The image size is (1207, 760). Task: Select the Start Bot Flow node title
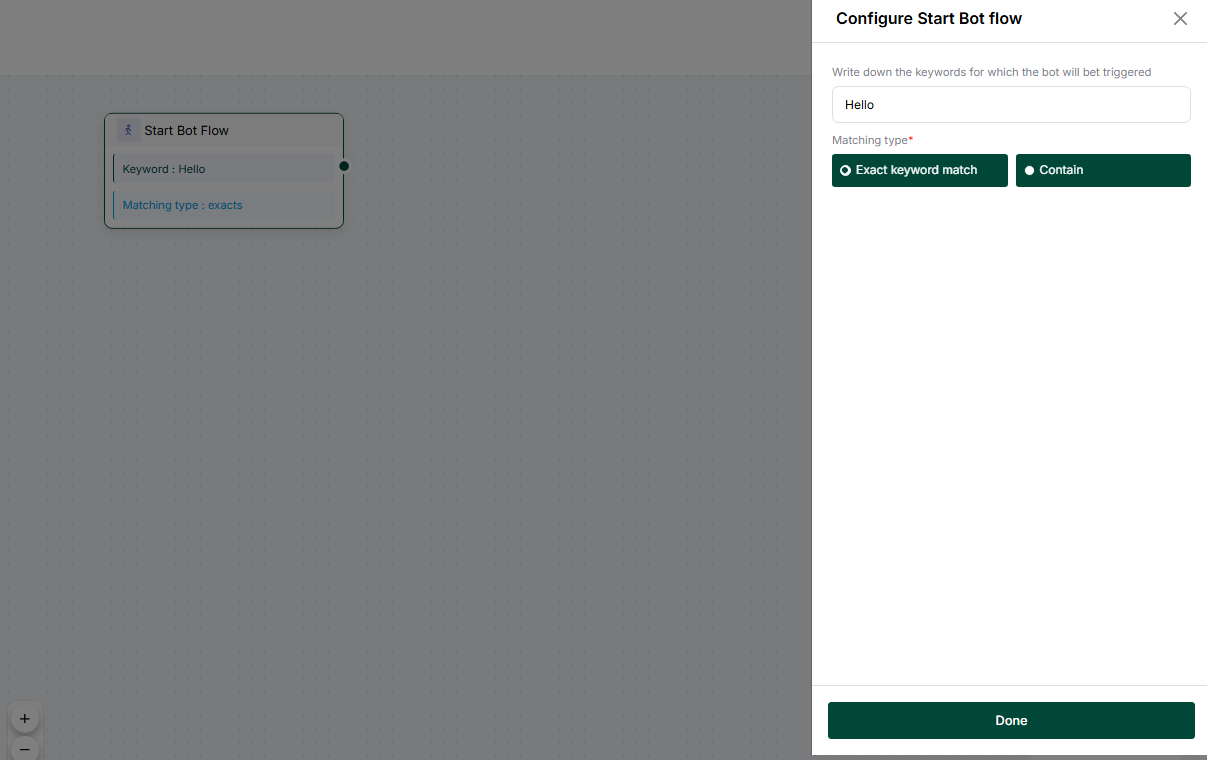coord(187,130)
